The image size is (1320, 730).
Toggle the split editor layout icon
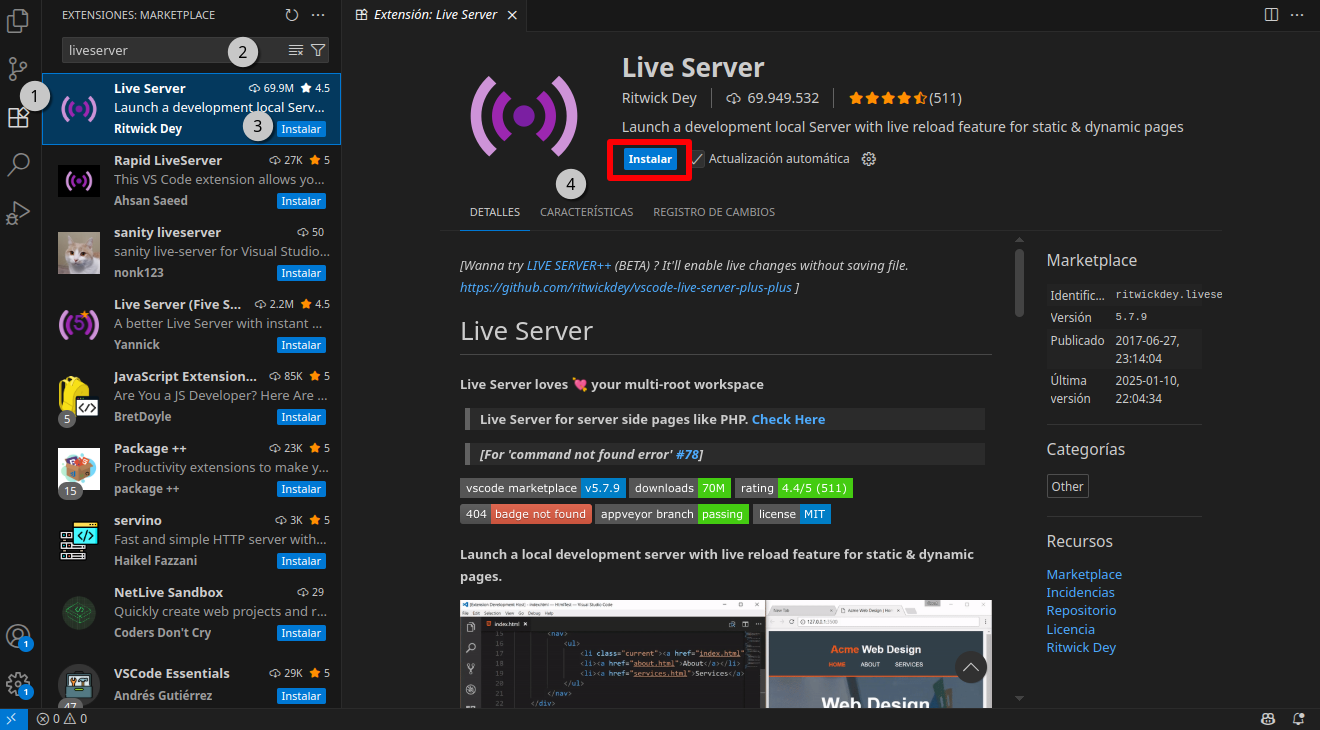1271,15
